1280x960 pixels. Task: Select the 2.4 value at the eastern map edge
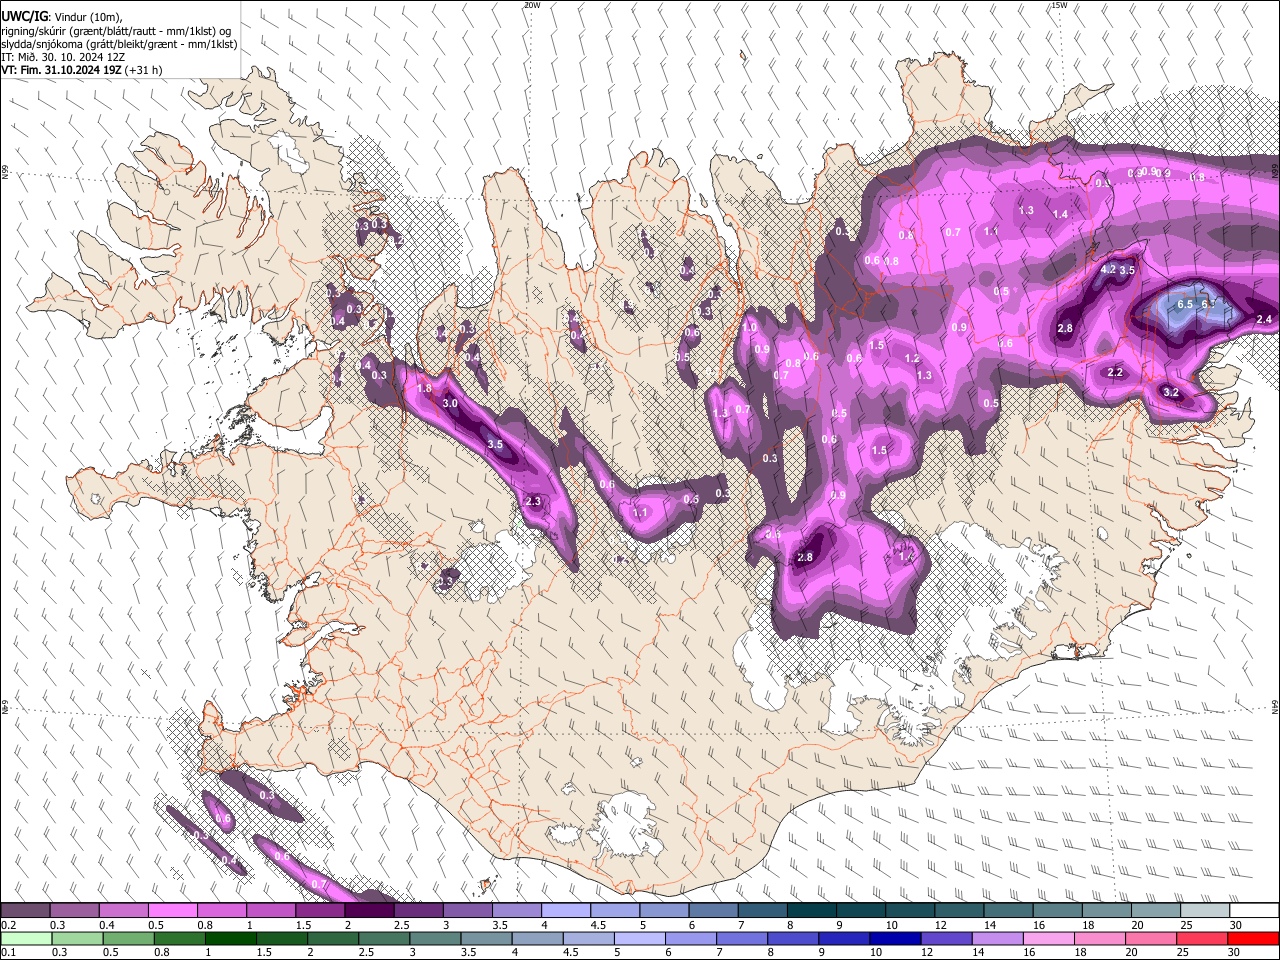(1264, 319)
